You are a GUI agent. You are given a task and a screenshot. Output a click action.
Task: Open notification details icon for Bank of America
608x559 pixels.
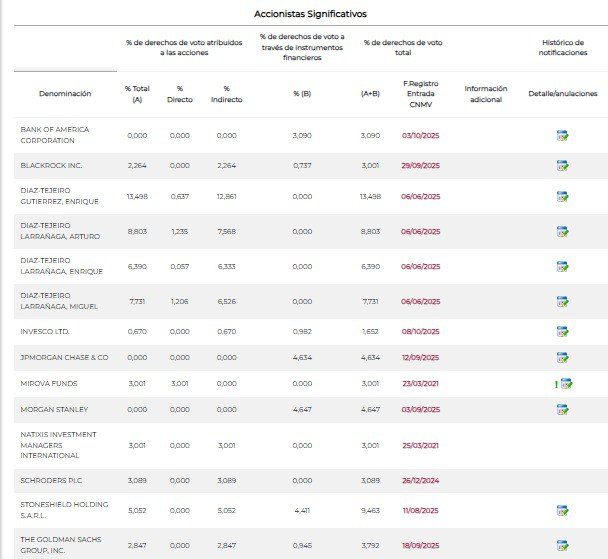tap(563, 135)
